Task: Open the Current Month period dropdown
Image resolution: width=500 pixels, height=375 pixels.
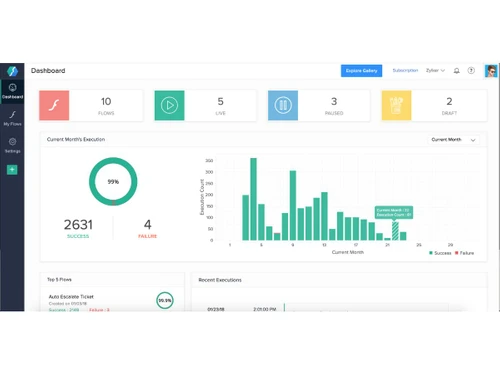Action: click(x=454, y=140)
